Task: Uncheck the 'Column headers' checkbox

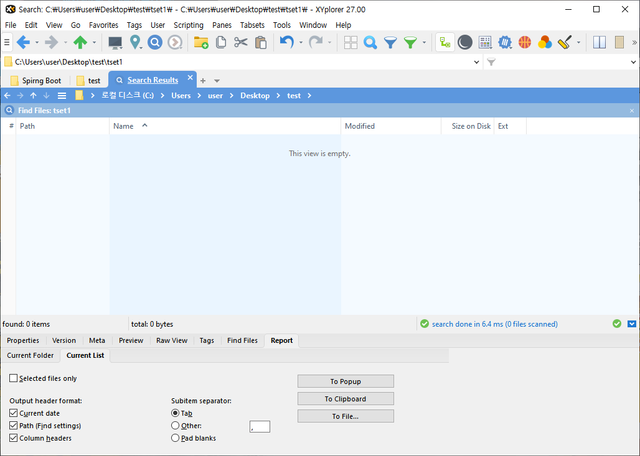Action: click(13, 438)
